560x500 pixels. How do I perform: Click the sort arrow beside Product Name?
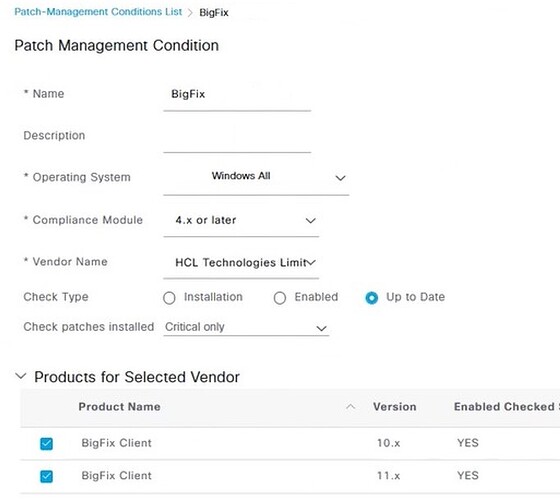[x=351, y=407]
